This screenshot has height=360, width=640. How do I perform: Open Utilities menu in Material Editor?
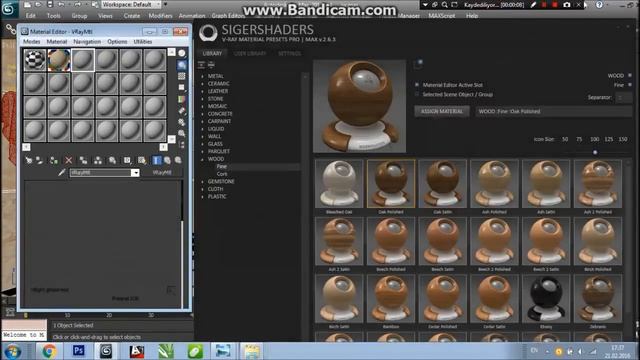click(x=143, y=42)
